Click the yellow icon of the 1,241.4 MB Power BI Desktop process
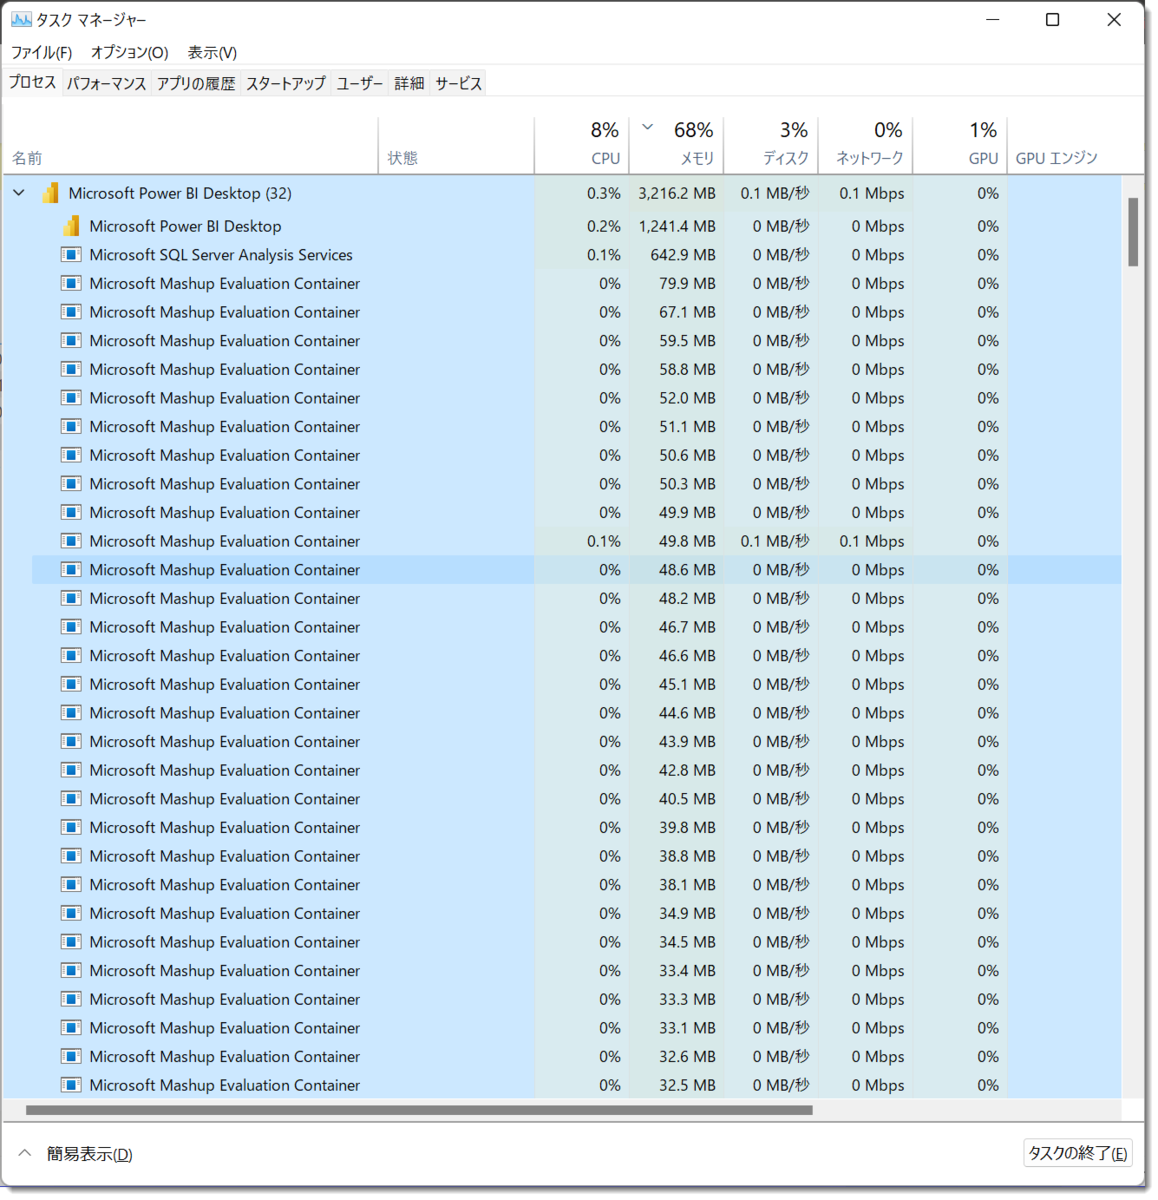1158x1200 pixels. click(71, 226)
